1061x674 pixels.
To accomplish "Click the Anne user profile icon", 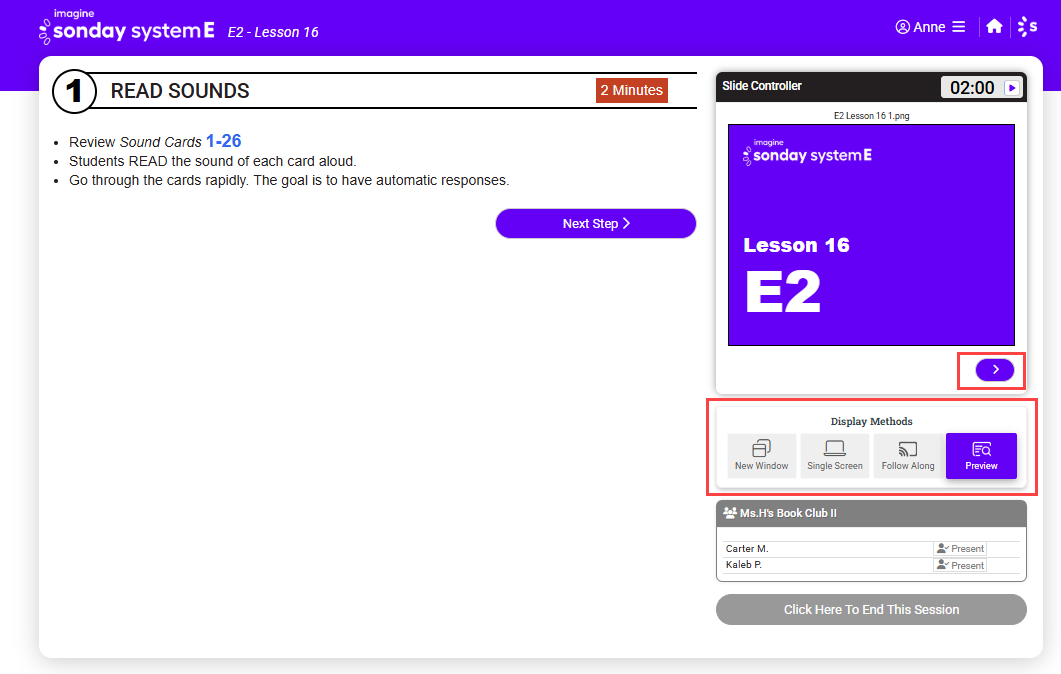I will click(902, 27).
